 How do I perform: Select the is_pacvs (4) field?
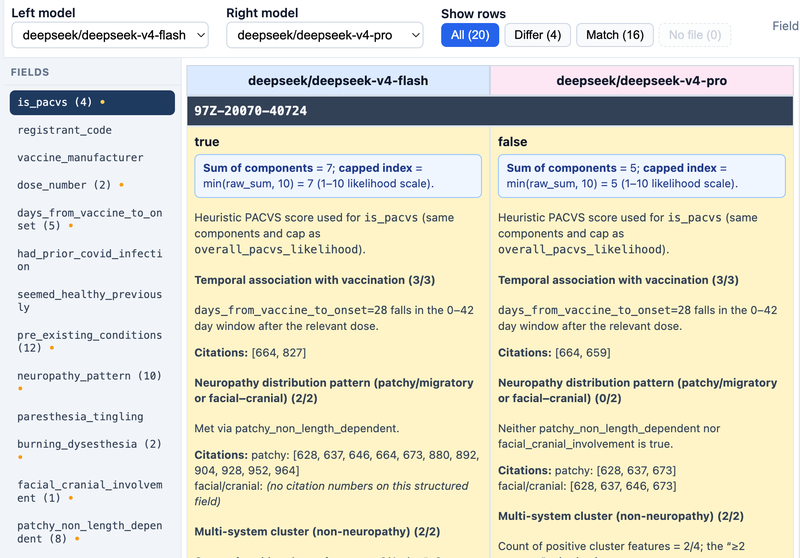92,103
